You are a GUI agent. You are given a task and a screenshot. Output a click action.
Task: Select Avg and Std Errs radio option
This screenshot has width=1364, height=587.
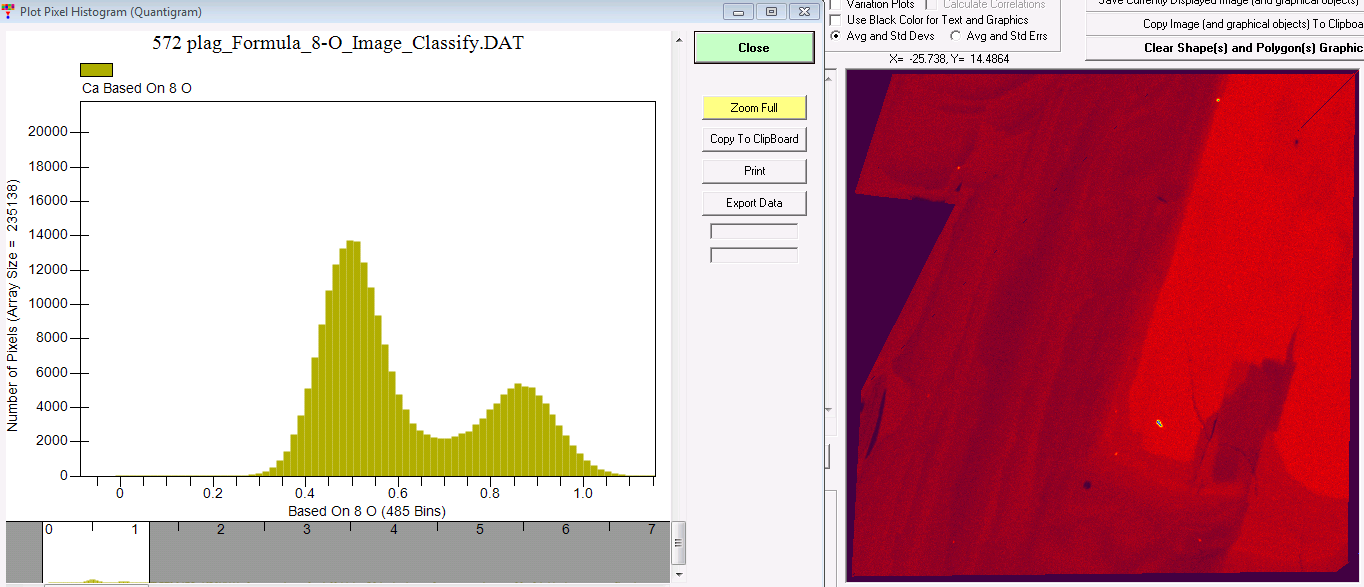click(955, 36)
